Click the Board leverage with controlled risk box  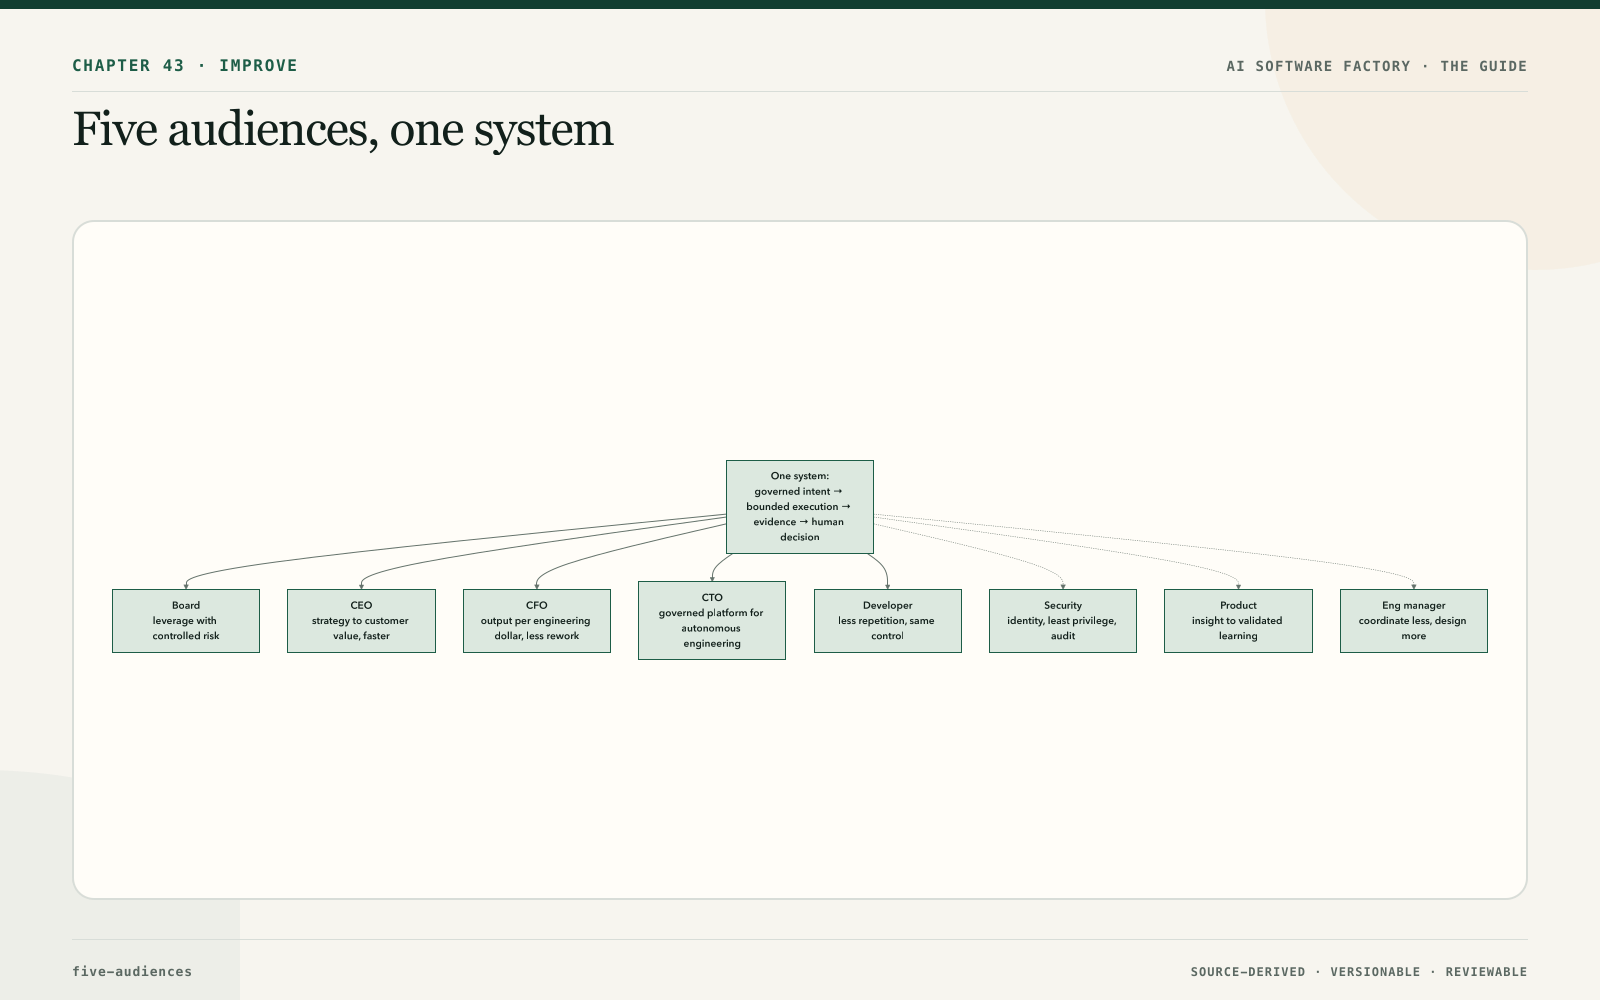click(186, 621)
